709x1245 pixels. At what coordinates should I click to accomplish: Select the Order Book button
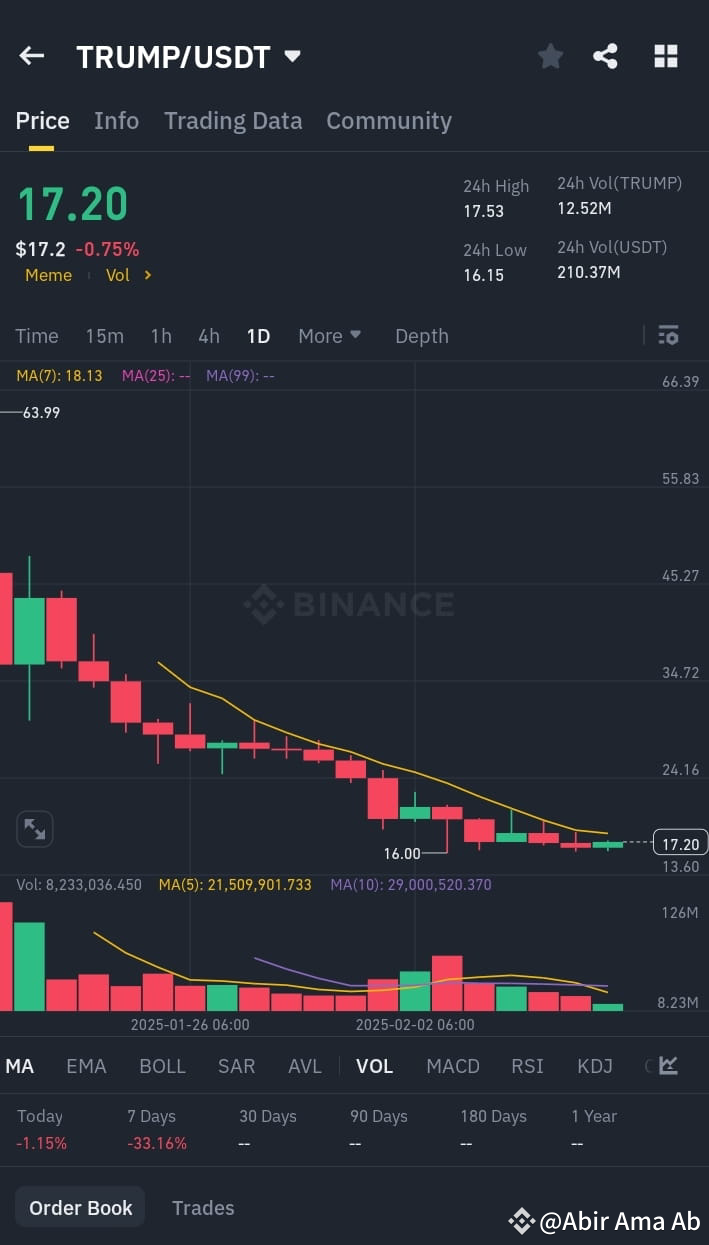[80, 1207]
